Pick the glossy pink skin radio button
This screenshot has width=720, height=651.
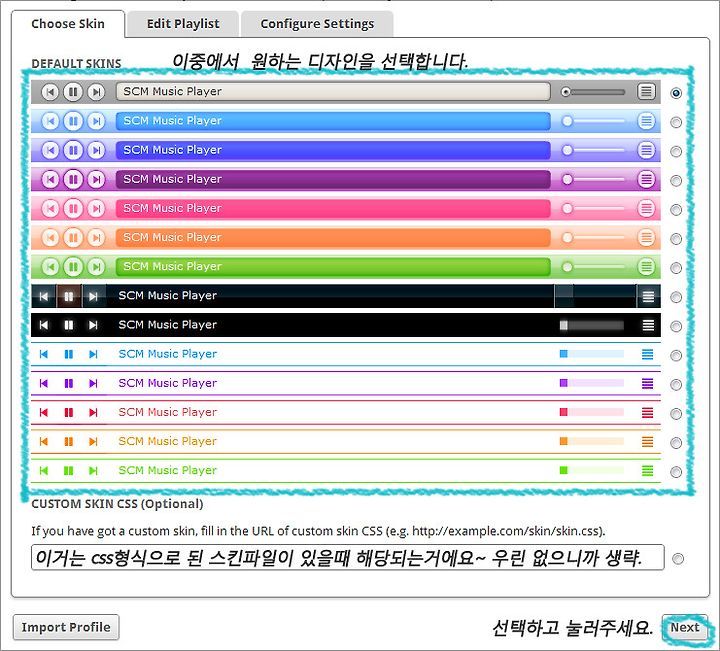click(x=675, y=210)
